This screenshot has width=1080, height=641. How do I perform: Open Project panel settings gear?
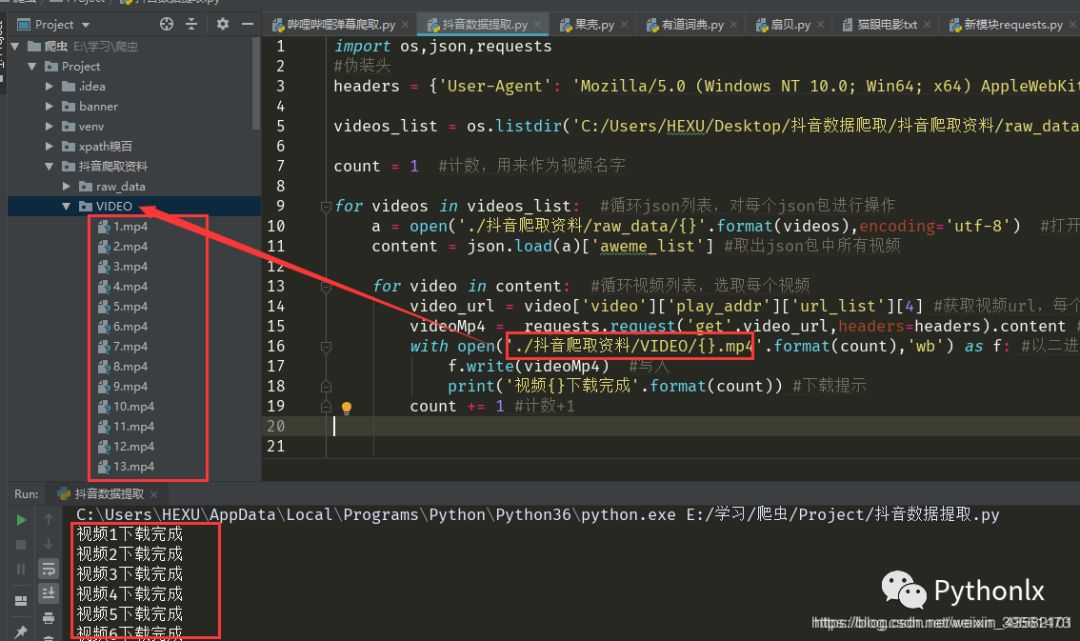pyautogui.click(x=222, y=24)
